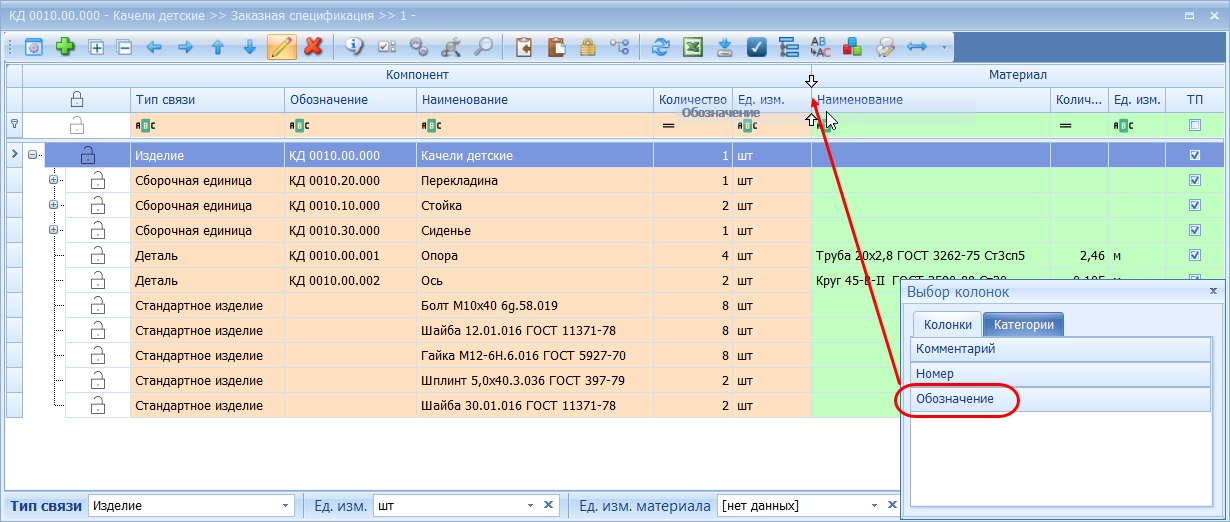Image resolution: width=1230 pixels, height=522 pixels.
Task: Select the Болт М10х40 6g.58.019 cell
Action: pyautogui.click(x=535, y=305)
